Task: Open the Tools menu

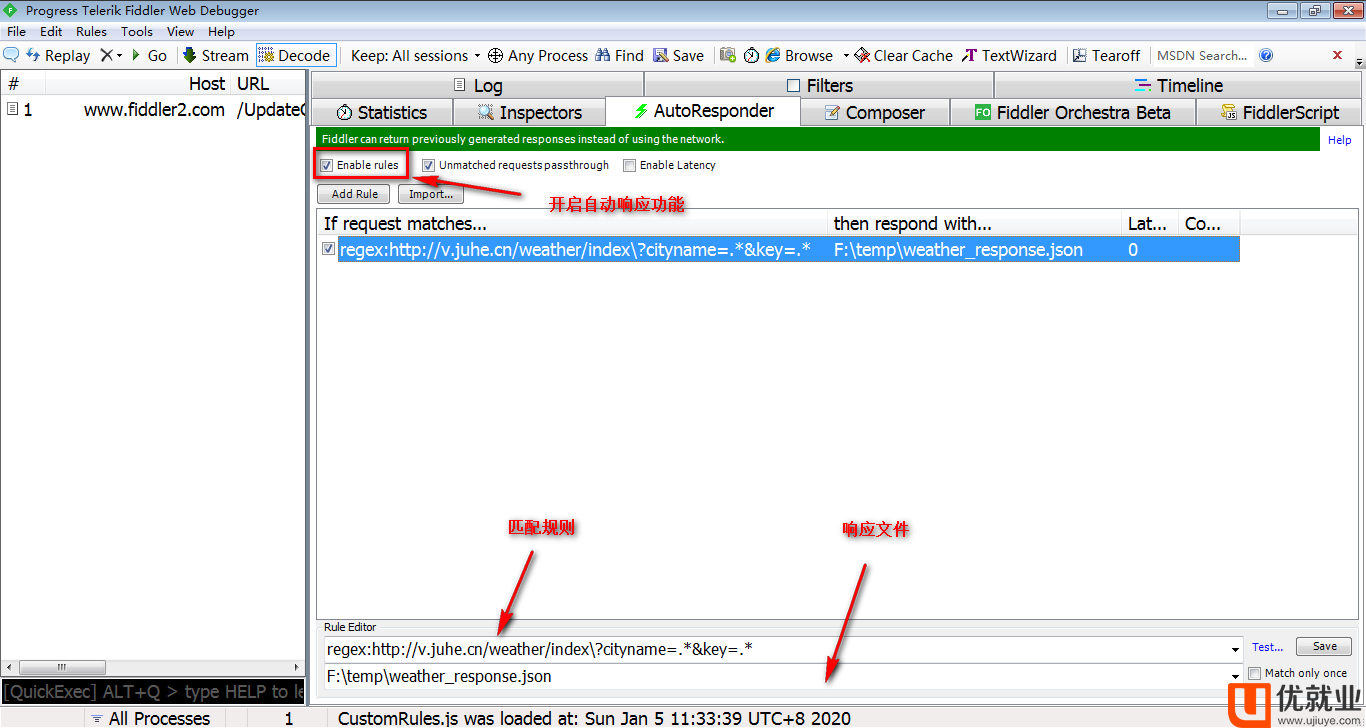Action: (137, 32)
